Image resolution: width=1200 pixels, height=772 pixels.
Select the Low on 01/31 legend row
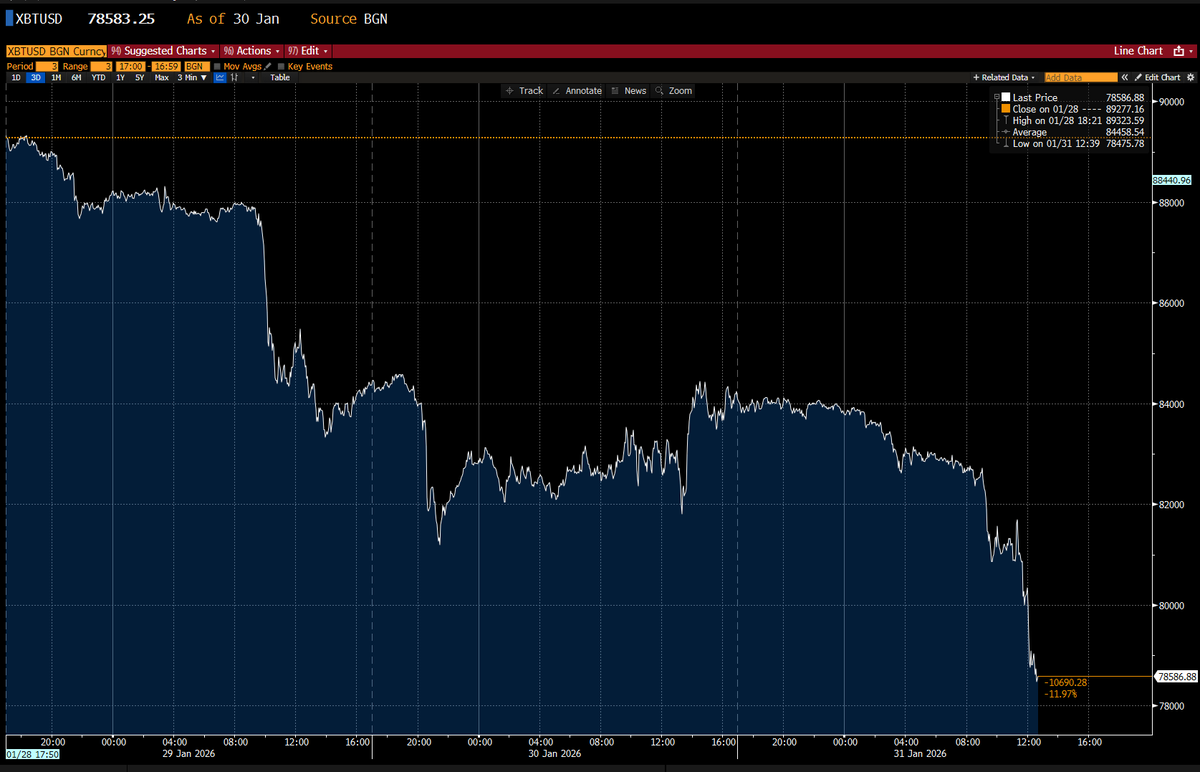pyautogui.click(x=1071, y=143)
